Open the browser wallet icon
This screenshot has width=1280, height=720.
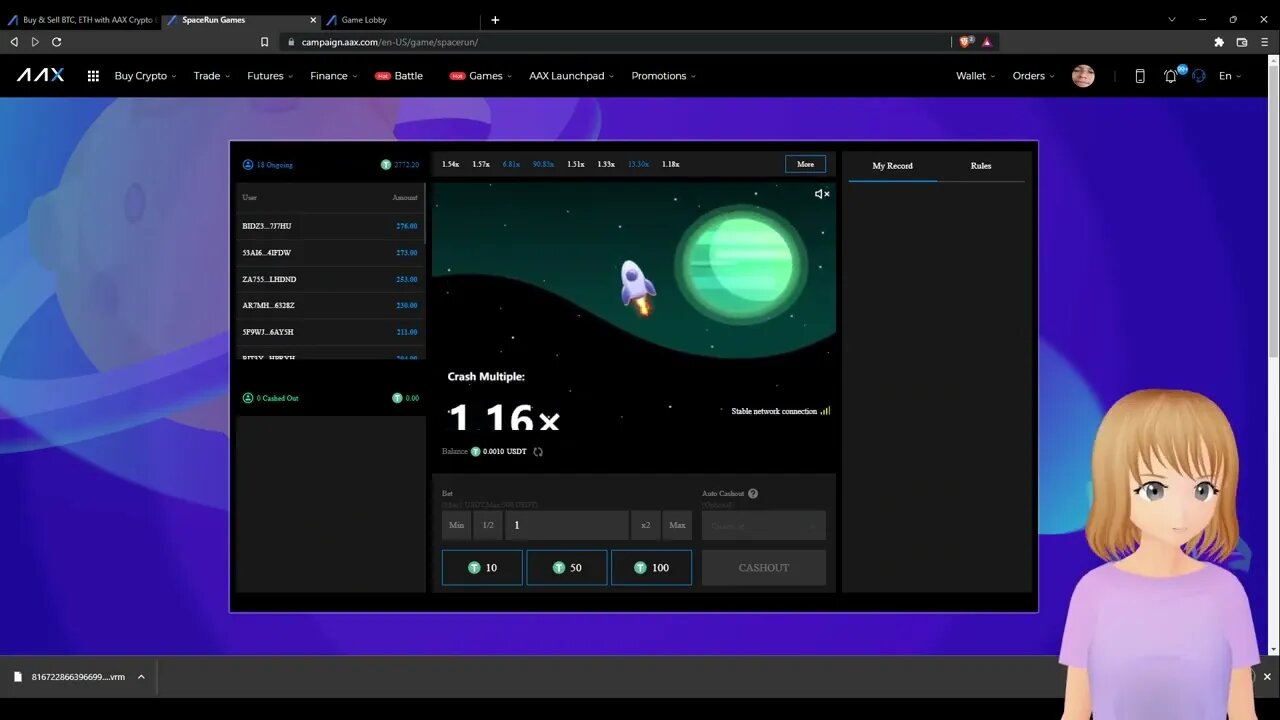(x=1242, y=42)
